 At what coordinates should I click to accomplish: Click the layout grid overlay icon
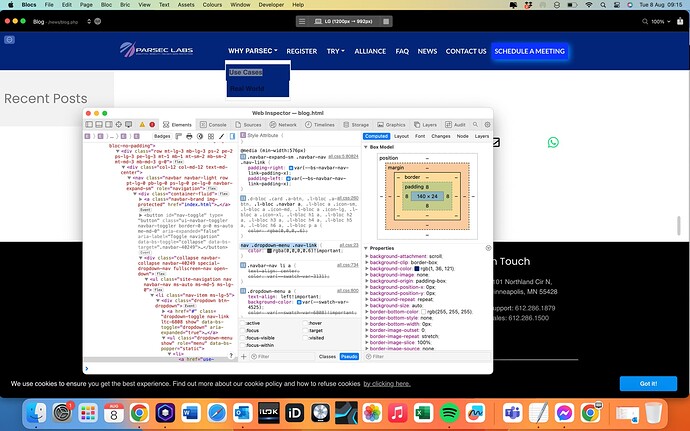point(211,136)
